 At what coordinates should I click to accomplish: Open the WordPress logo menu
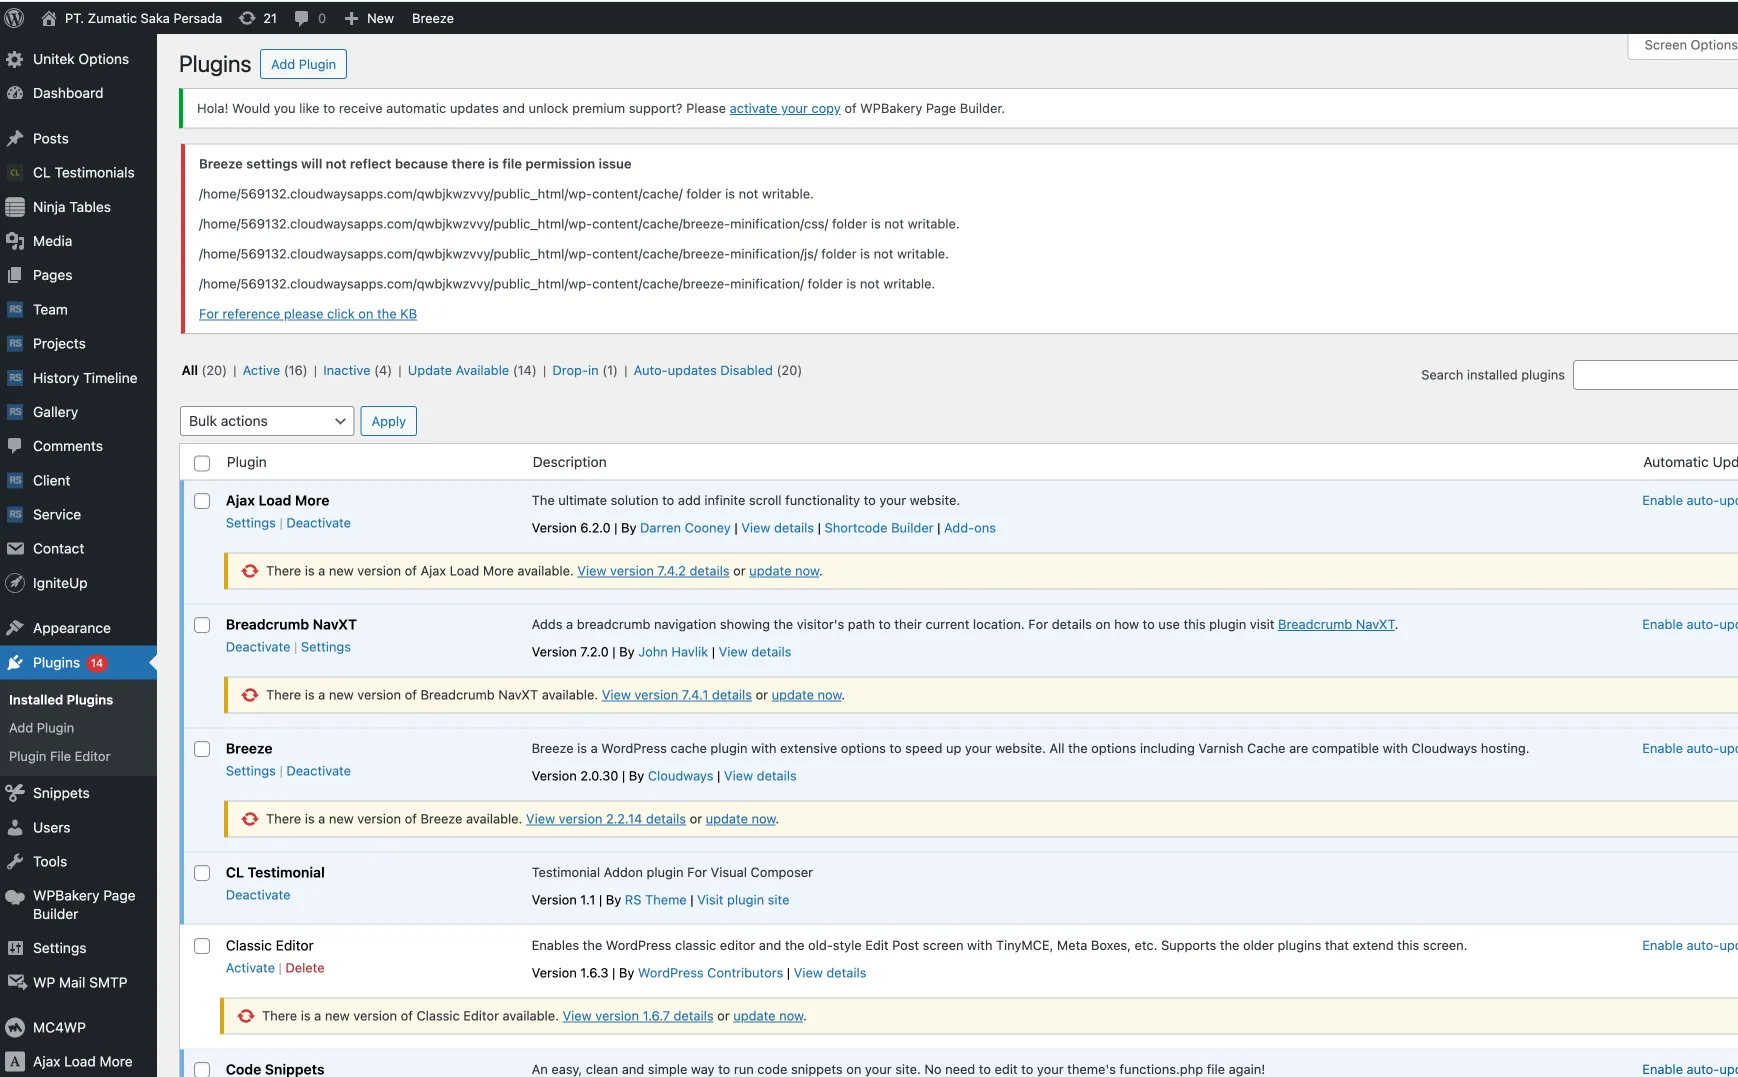[14, 18]
